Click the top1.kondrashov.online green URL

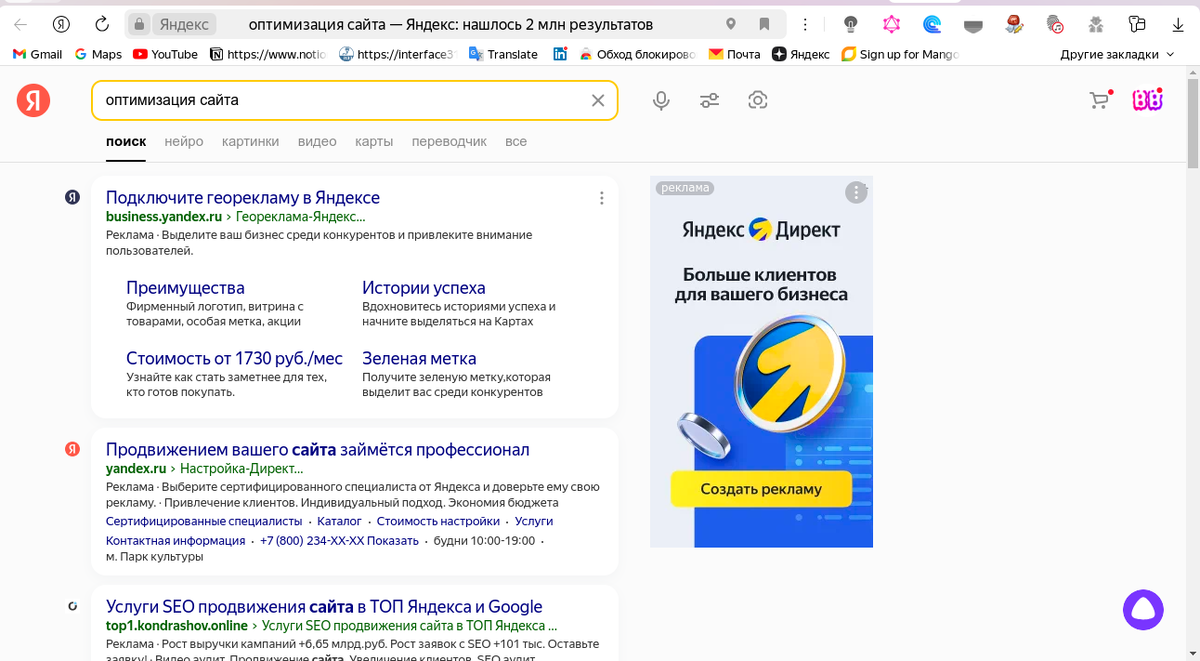[176, 625]
